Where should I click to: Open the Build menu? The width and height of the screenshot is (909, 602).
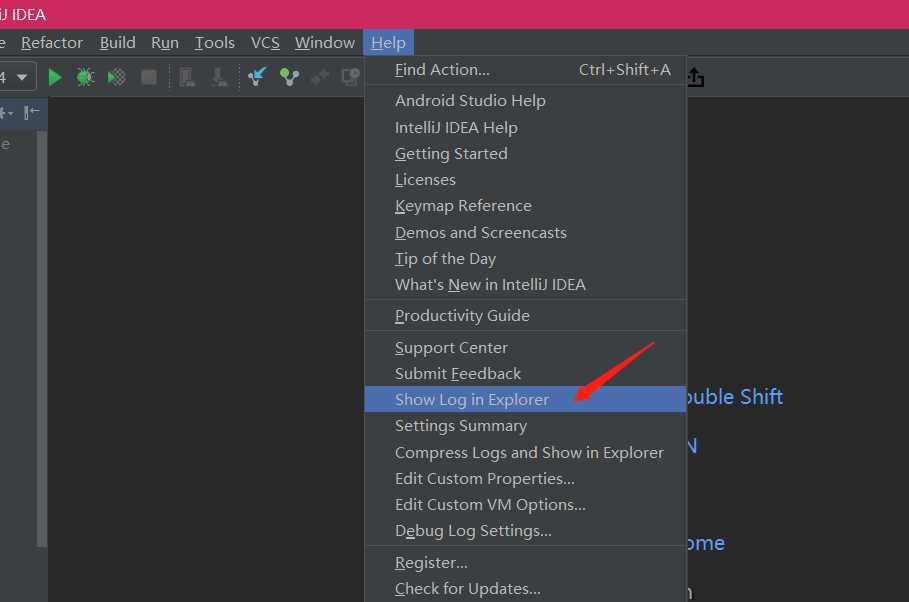(118, 43)
